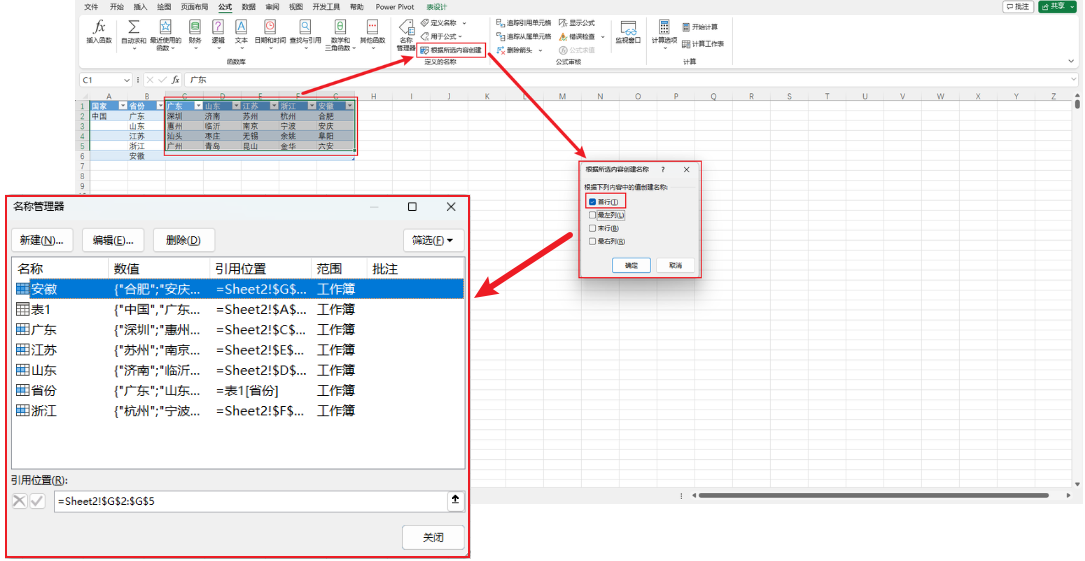Screen dimensions: 1085x561
Task: Expand the Name Box C1 dropdown
Action: pos(127,80)
